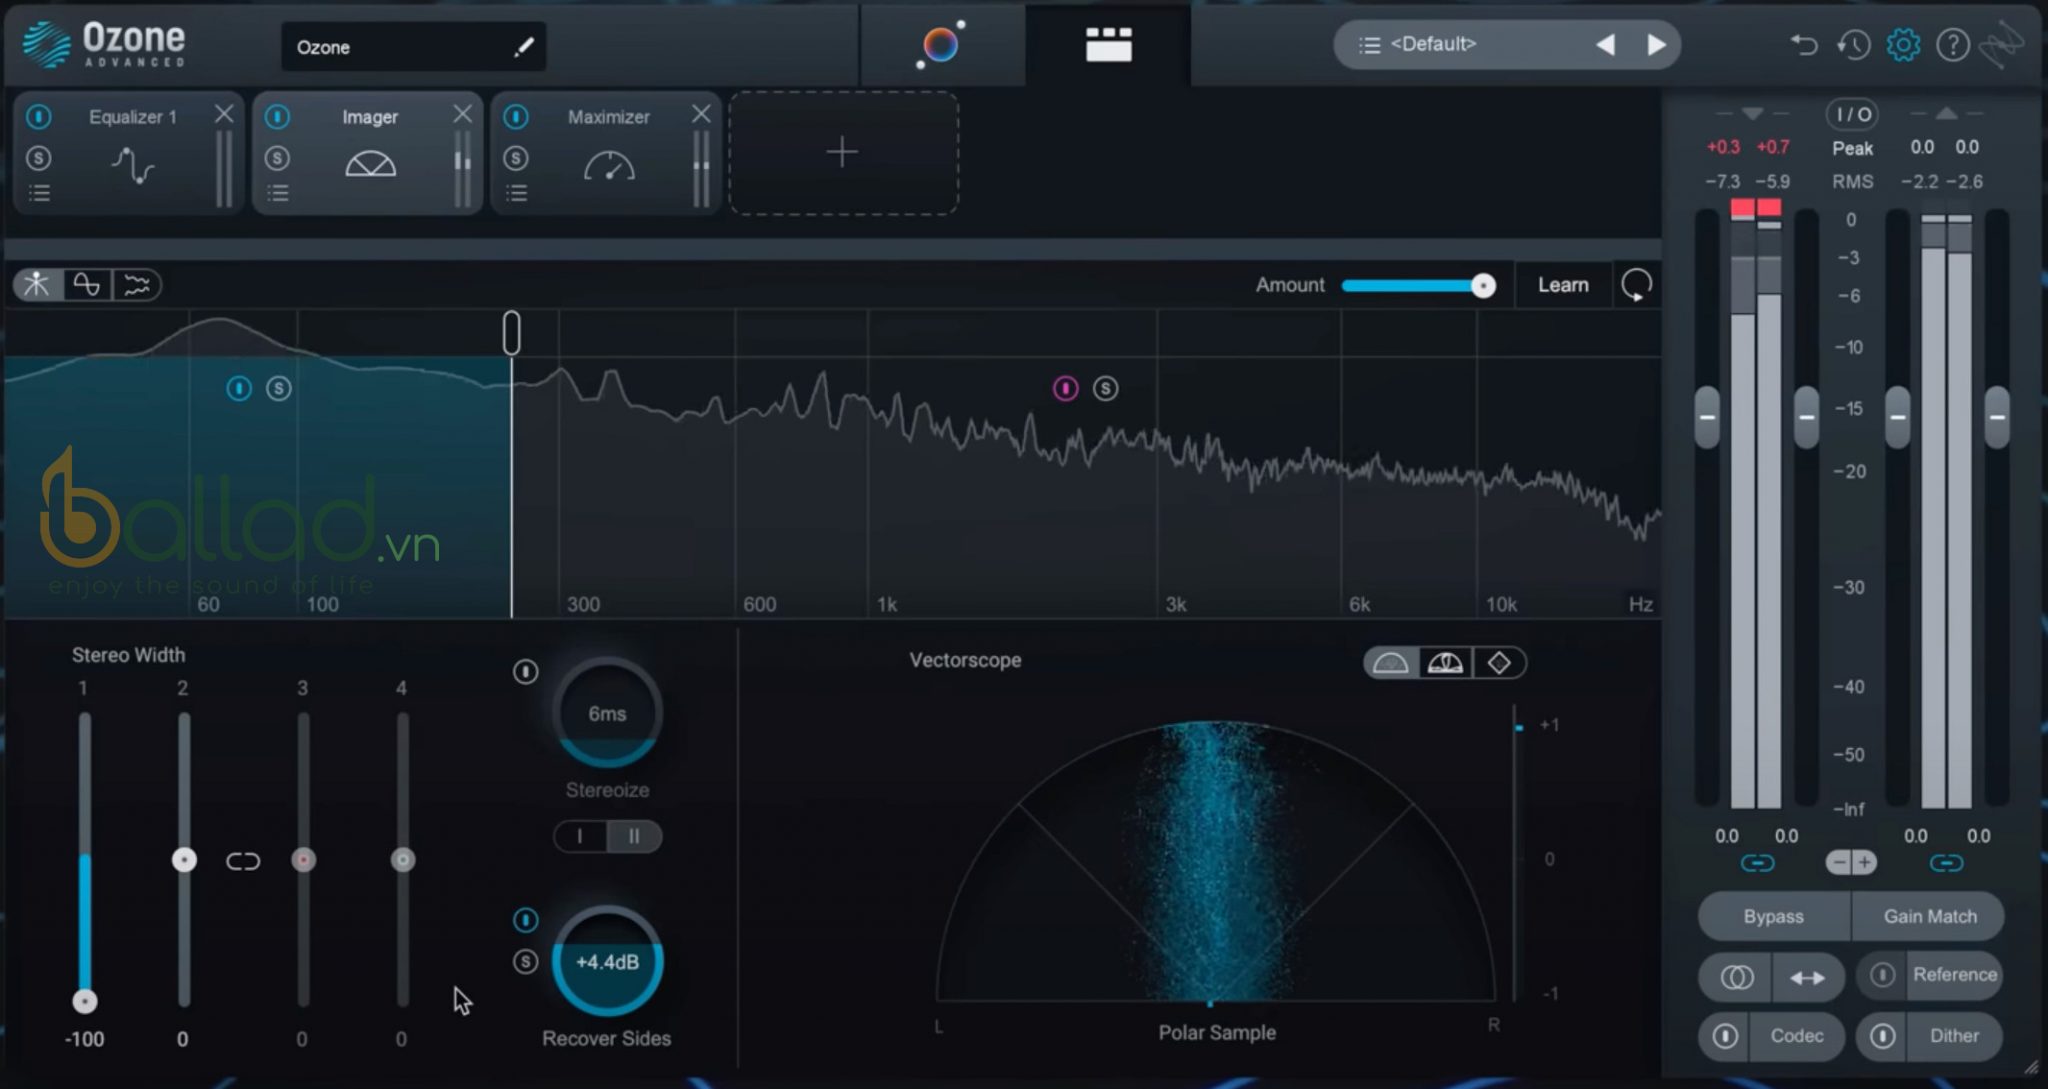Click the link icon between Stereo Width bands
Screen dimensions: 2048x1089
[x=243, y=859]
